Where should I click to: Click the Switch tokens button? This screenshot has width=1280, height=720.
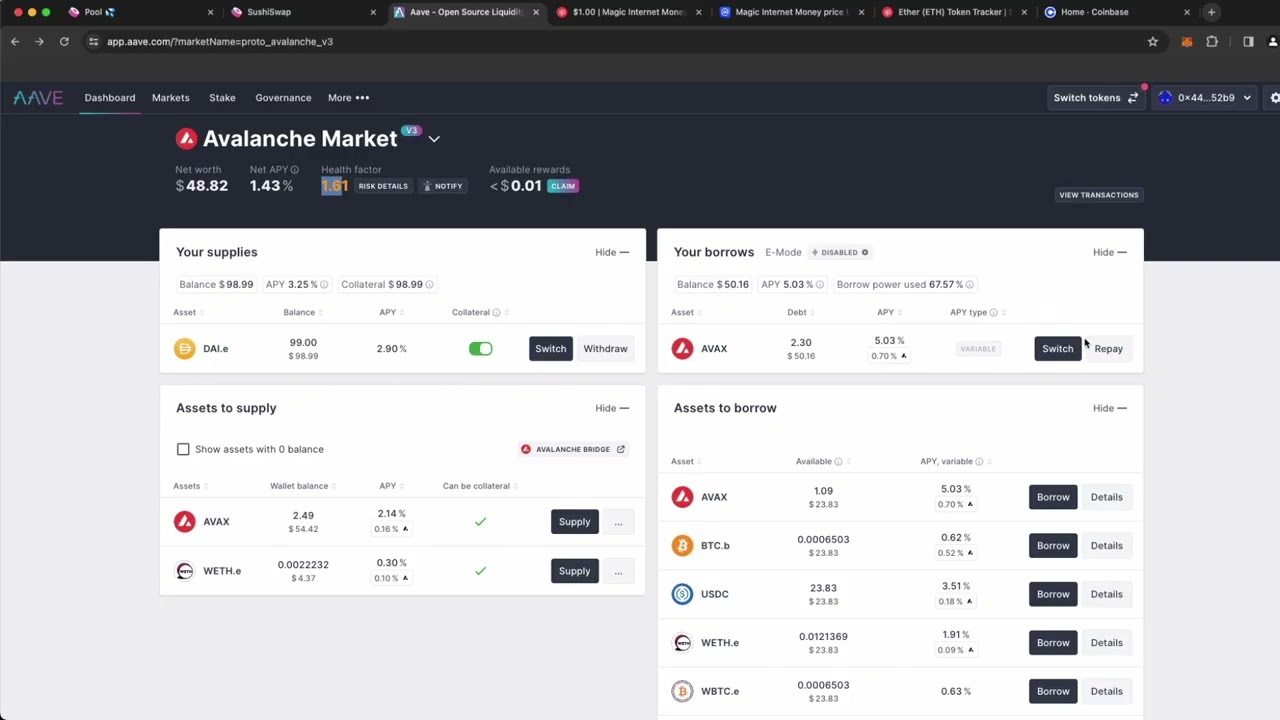(1096, 98)
